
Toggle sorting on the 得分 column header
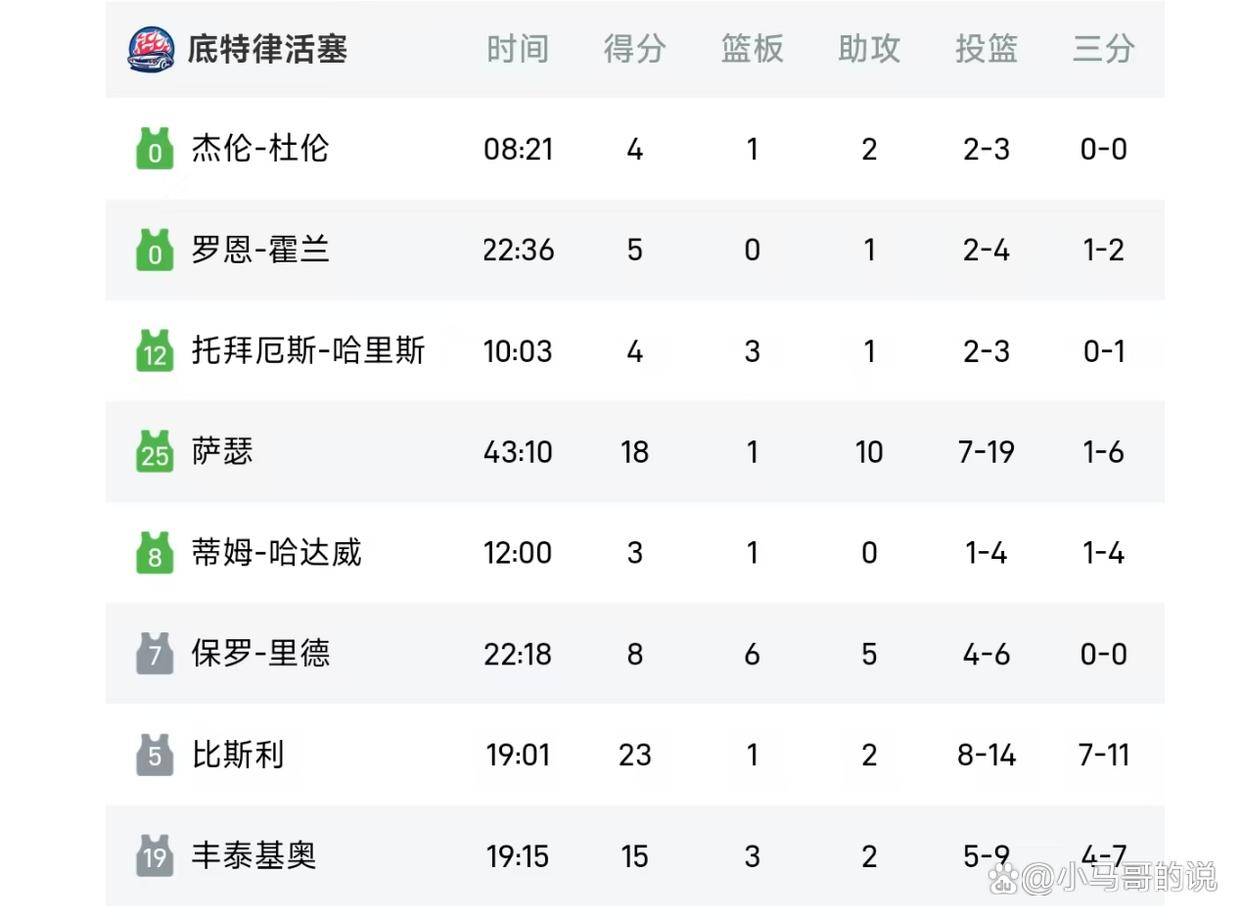634,47
